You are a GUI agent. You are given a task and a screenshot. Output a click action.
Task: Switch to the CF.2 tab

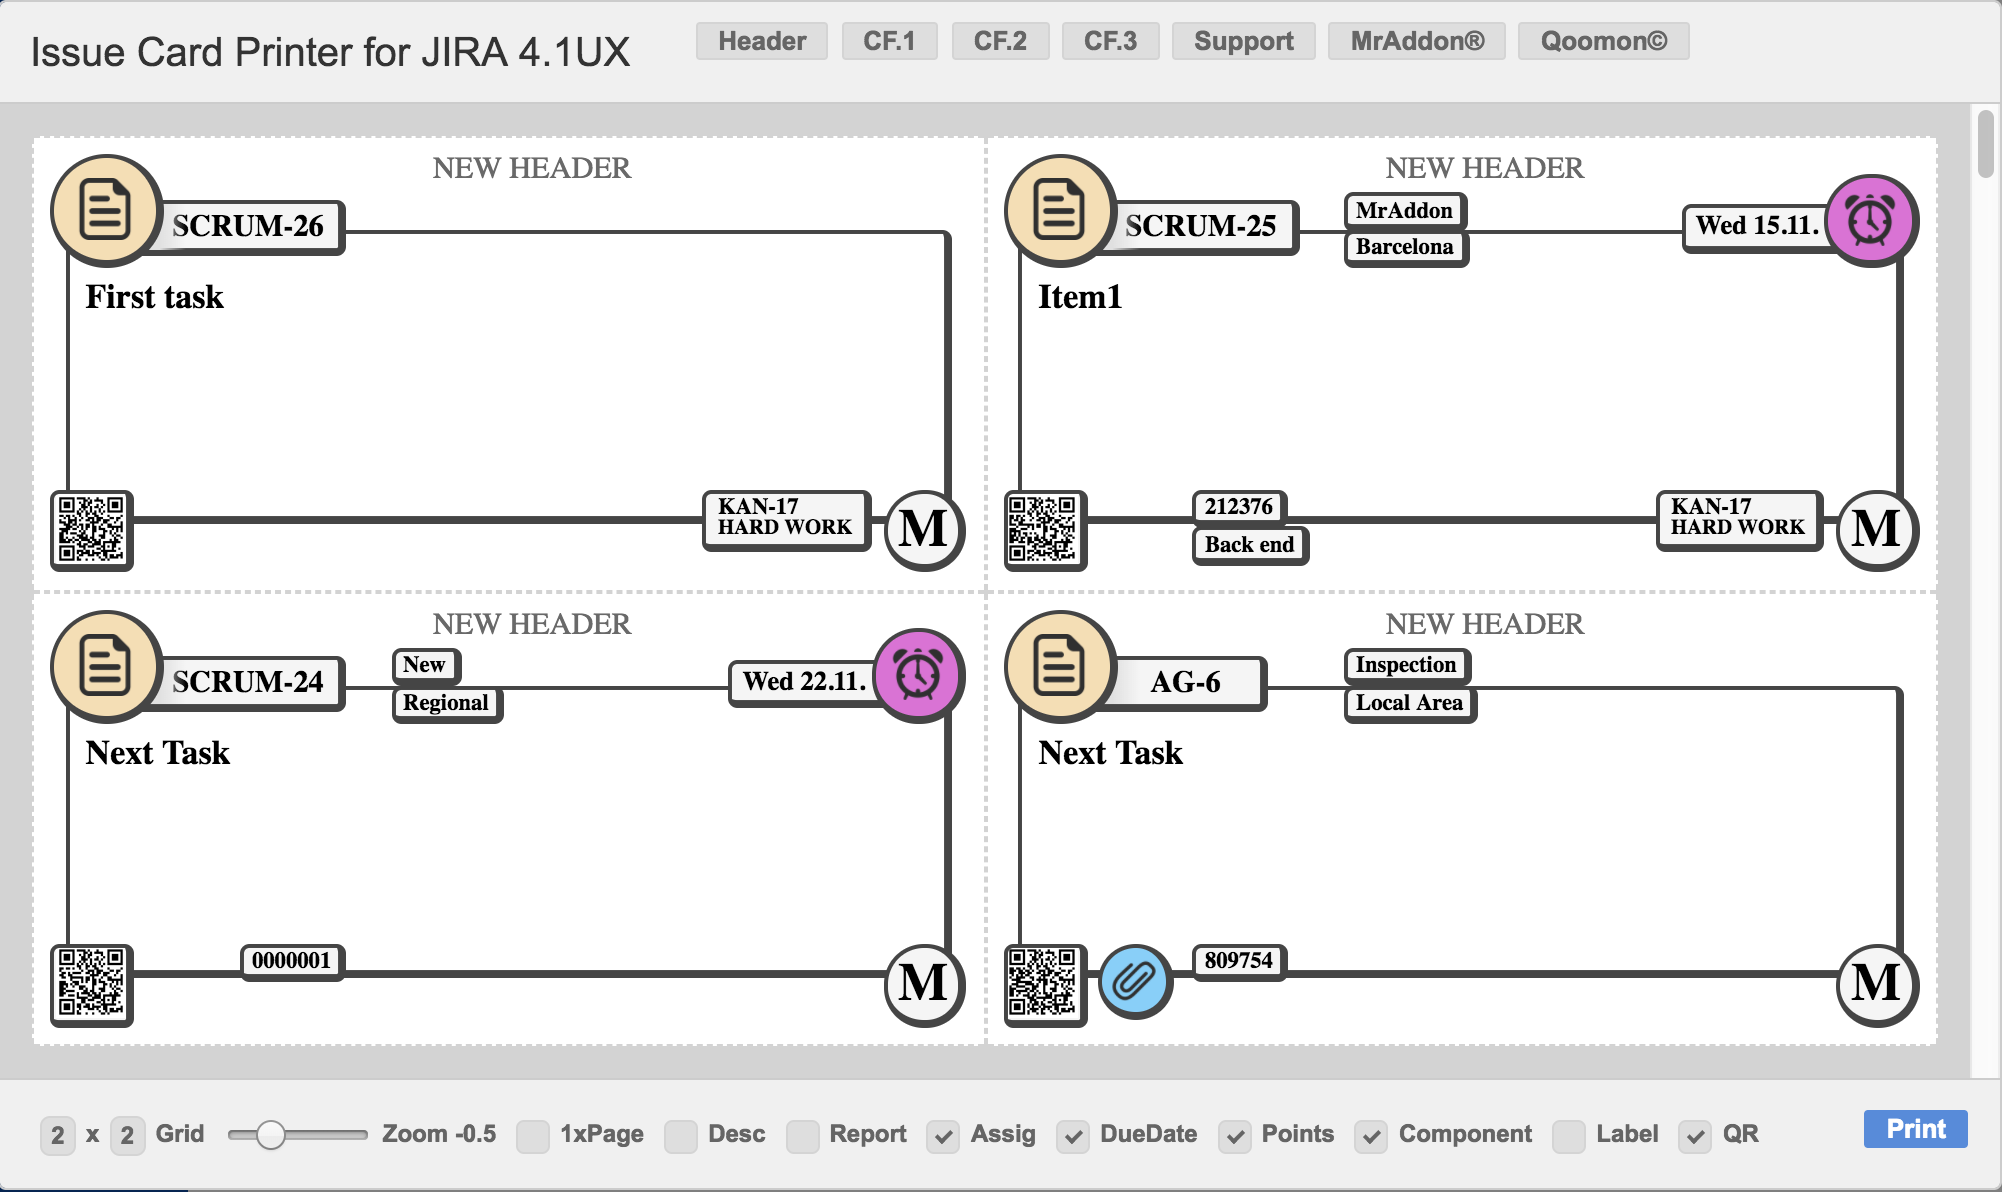1000,41
